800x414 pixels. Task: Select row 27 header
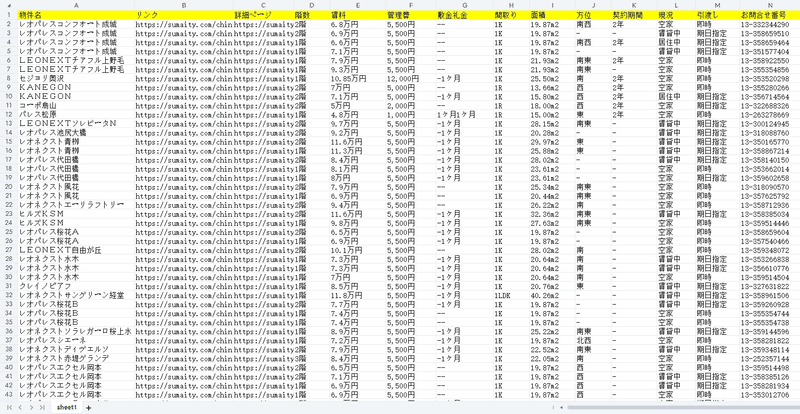point(9,251)
